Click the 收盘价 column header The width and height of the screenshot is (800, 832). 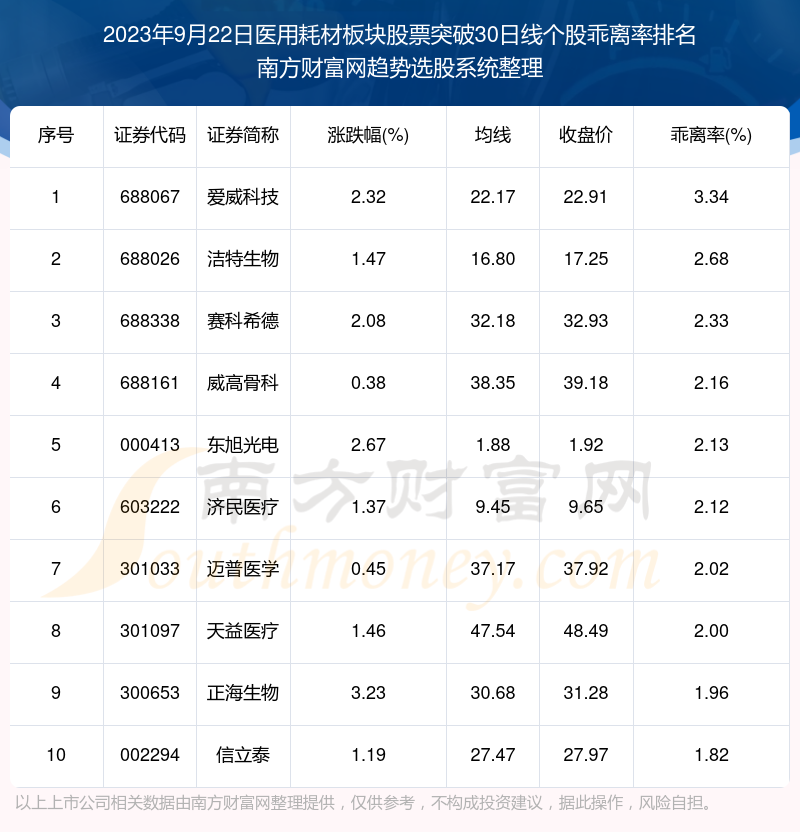586,135
